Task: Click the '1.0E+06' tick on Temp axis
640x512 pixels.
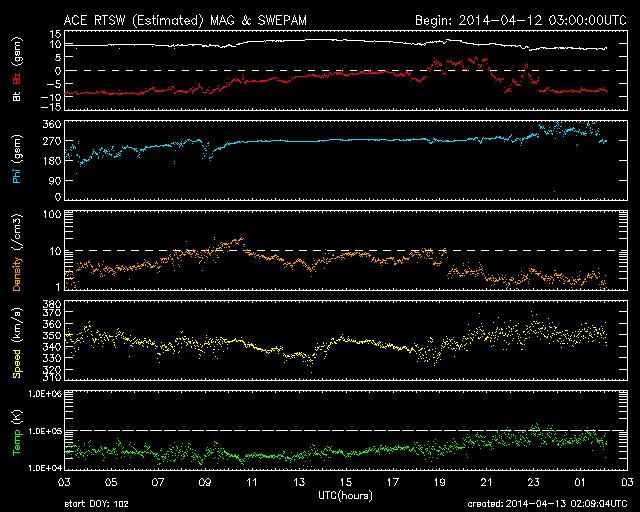Action: [45, 394]
